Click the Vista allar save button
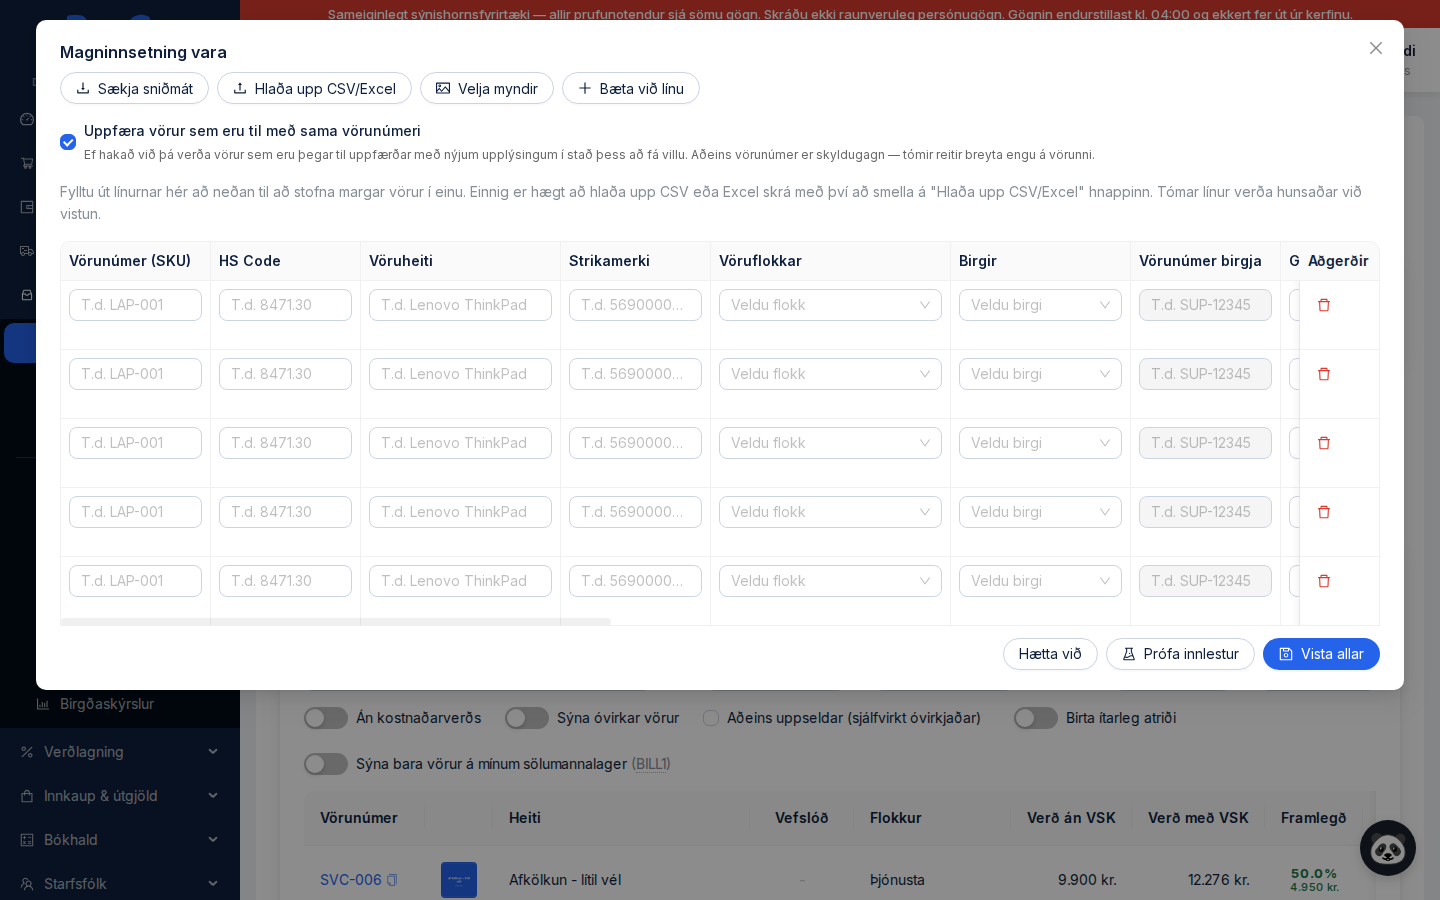Viewport: 1440px width, 900px height. [1321, 654]
